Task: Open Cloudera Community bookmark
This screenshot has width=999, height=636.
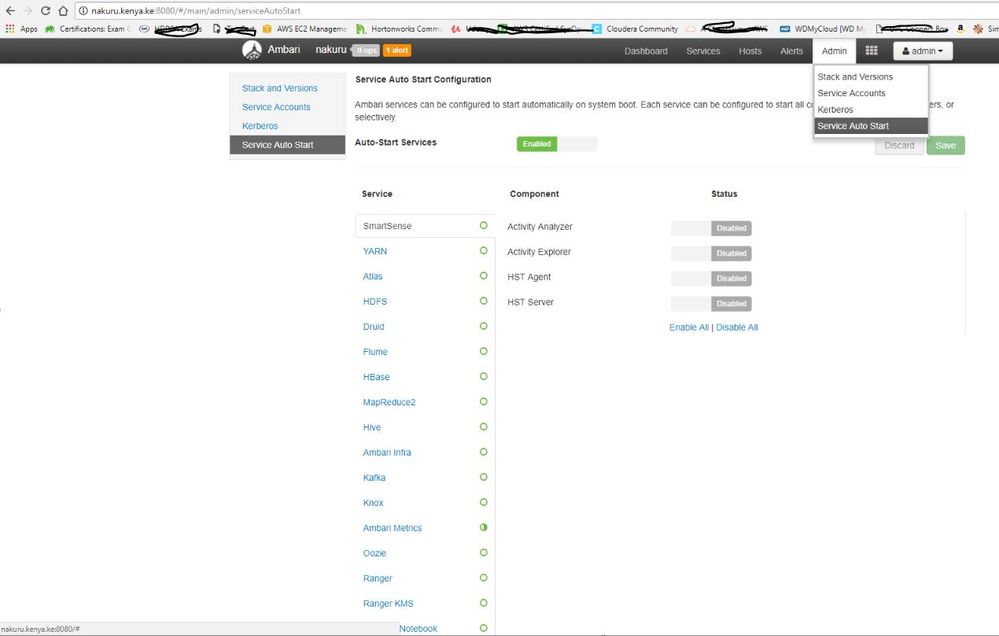Action: [635, 29]
